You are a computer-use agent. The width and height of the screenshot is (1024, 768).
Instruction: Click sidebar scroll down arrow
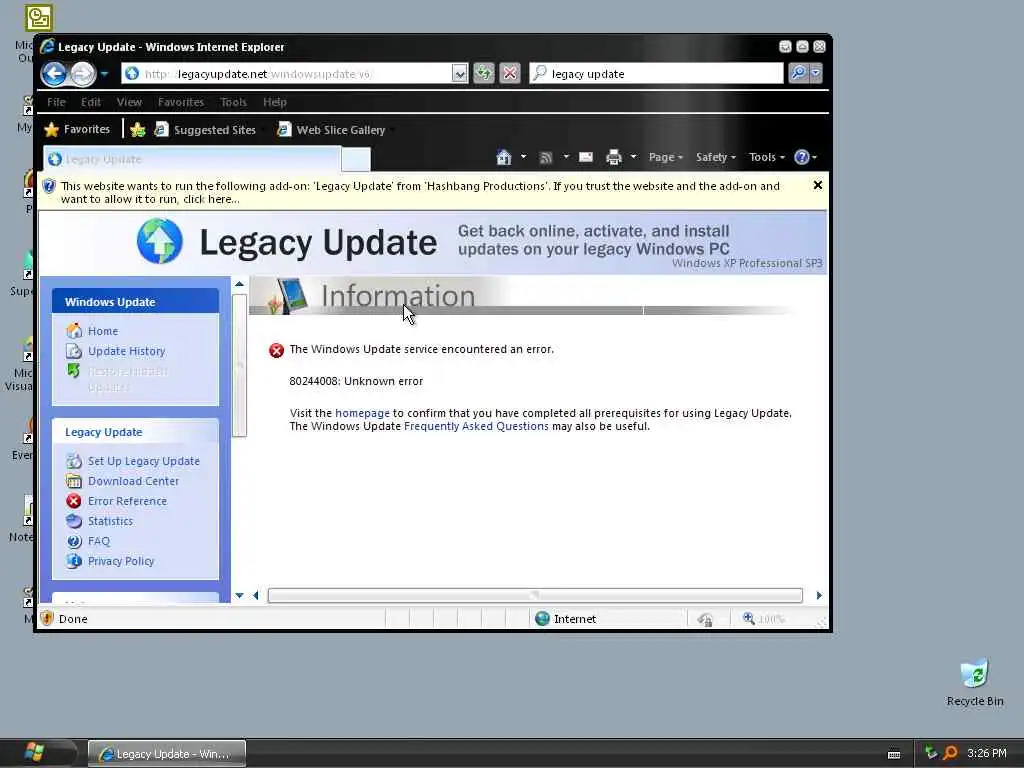click(239, 596)
